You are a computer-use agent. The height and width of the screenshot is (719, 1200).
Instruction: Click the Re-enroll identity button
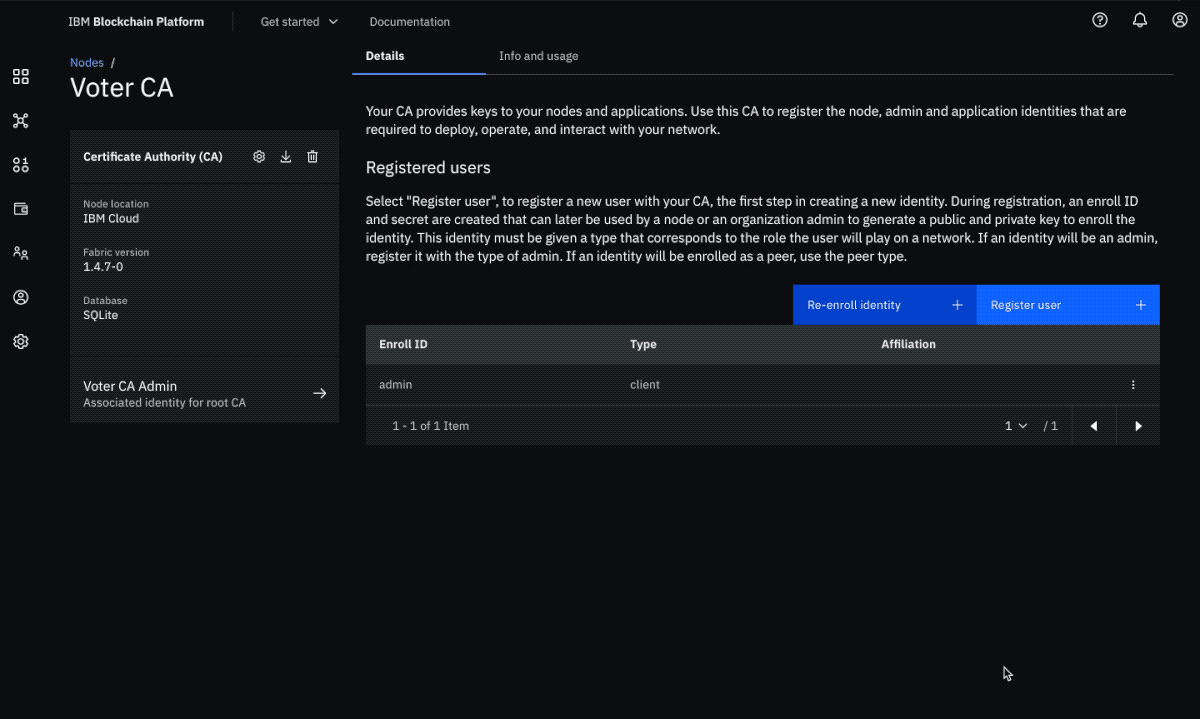point(884,305)
